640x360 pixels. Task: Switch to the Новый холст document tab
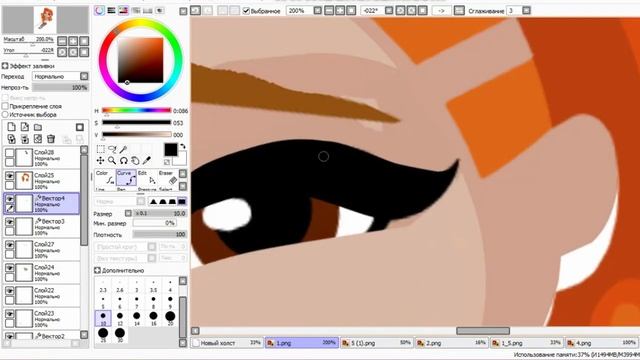[227, 343]
